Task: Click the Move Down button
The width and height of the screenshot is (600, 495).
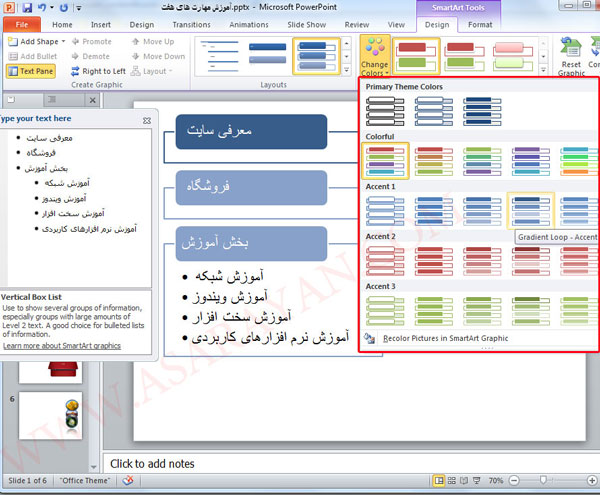Action: pyautogui.click(x=155, y=57)
